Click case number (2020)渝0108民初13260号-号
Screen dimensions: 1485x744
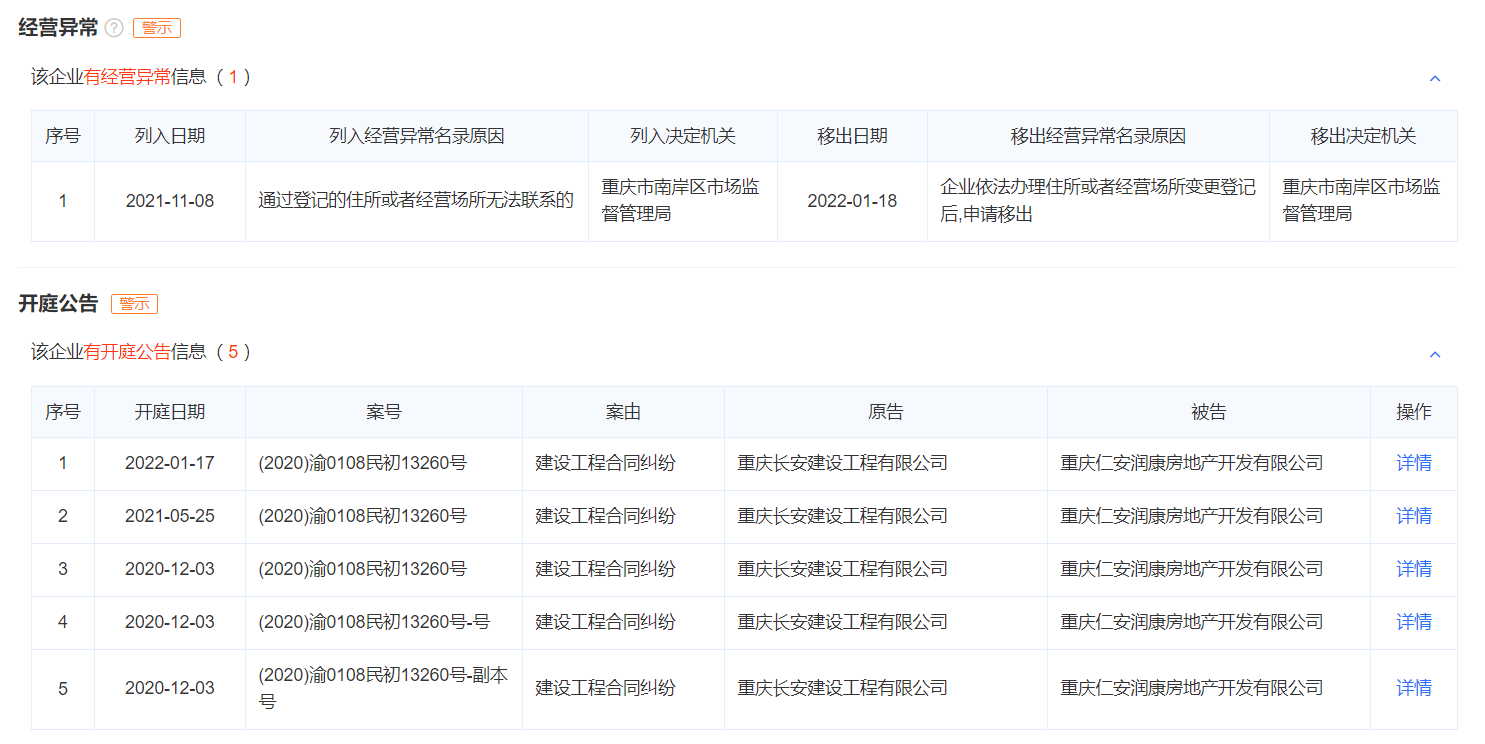pyautogui.click(x=374, y=622)
